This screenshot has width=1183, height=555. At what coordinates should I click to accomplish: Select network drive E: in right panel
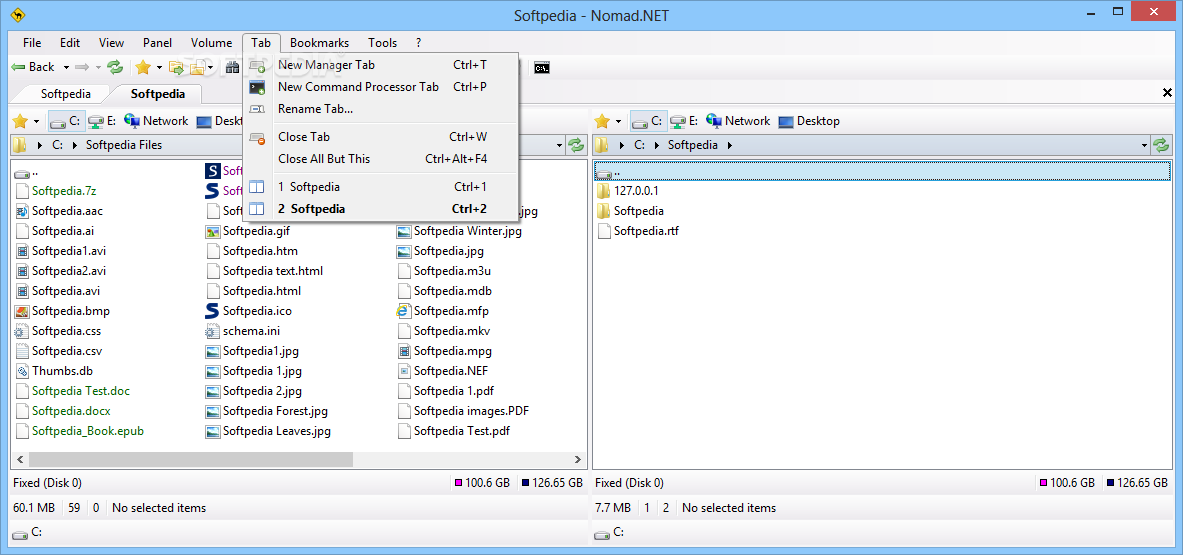[684, 121]
